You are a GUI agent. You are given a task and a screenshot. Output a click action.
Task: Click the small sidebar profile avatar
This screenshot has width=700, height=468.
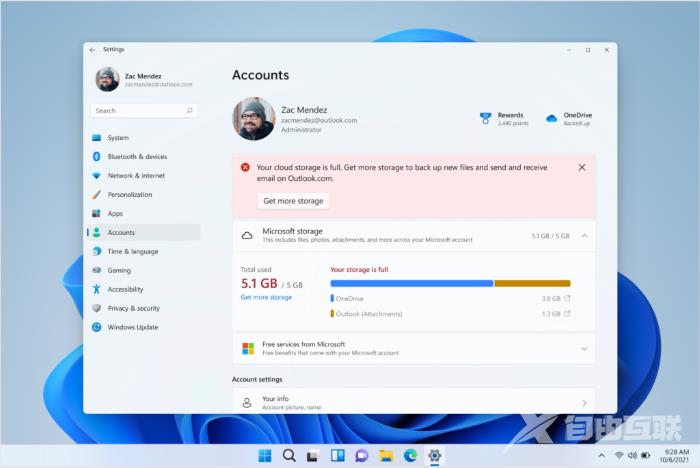(x=107, y=79)
